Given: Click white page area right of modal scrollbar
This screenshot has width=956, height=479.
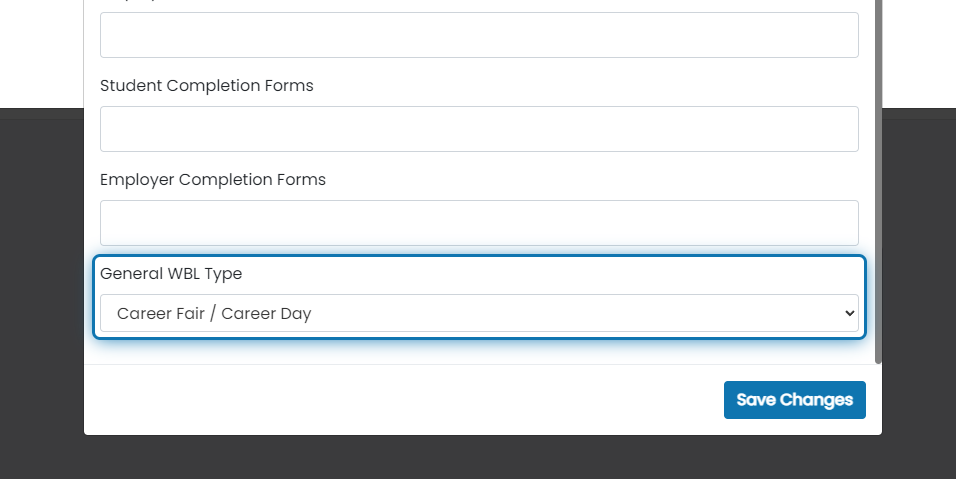Looking at the screenshot, I should point(919,54).
